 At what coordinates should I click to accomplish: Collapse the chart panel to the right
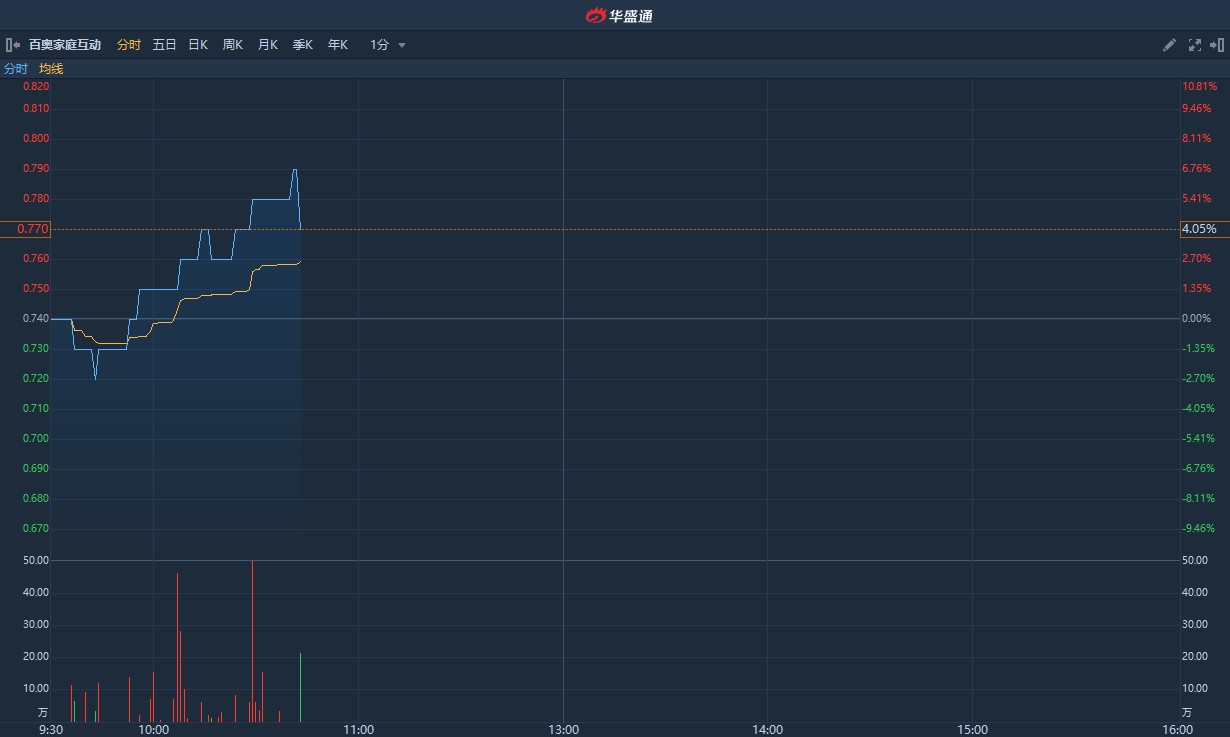1219,44
